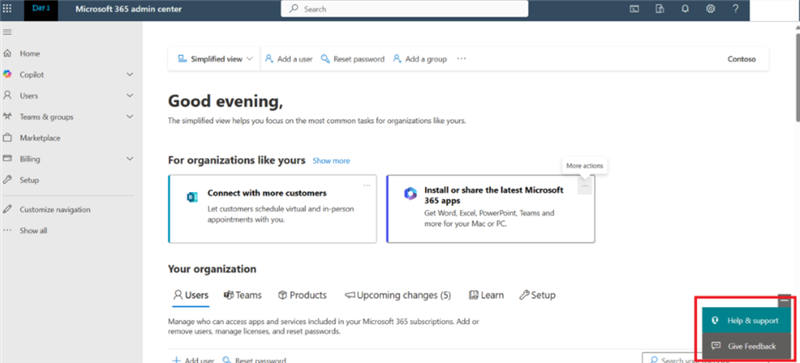Open the settings gear icon
Screen dimensions: 800x363
click(x=710, y=9)
